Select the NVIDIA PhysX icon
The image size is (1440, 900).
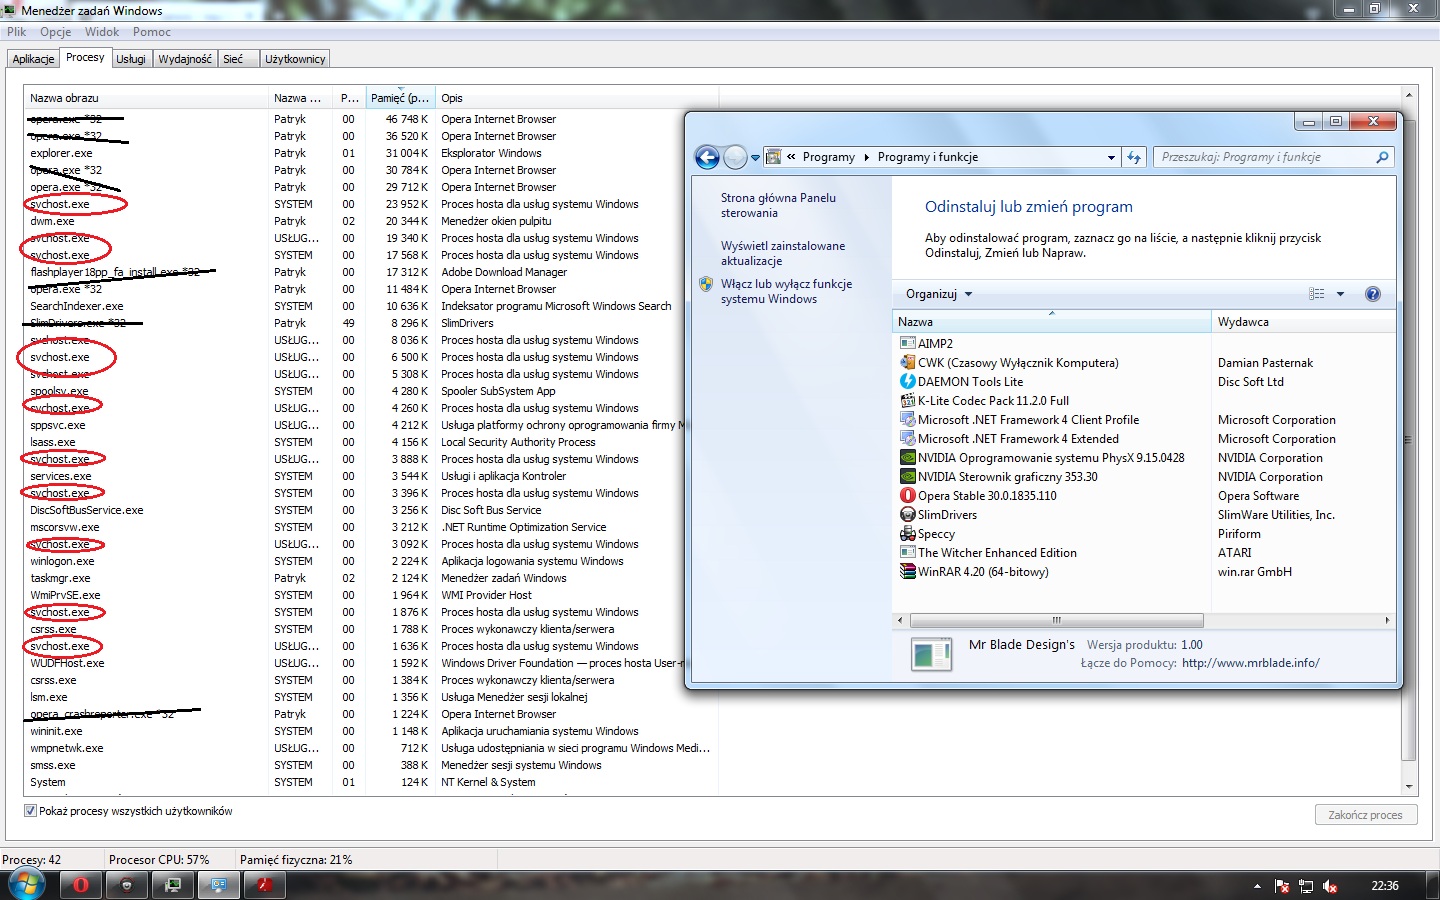(x=908, y=457)
